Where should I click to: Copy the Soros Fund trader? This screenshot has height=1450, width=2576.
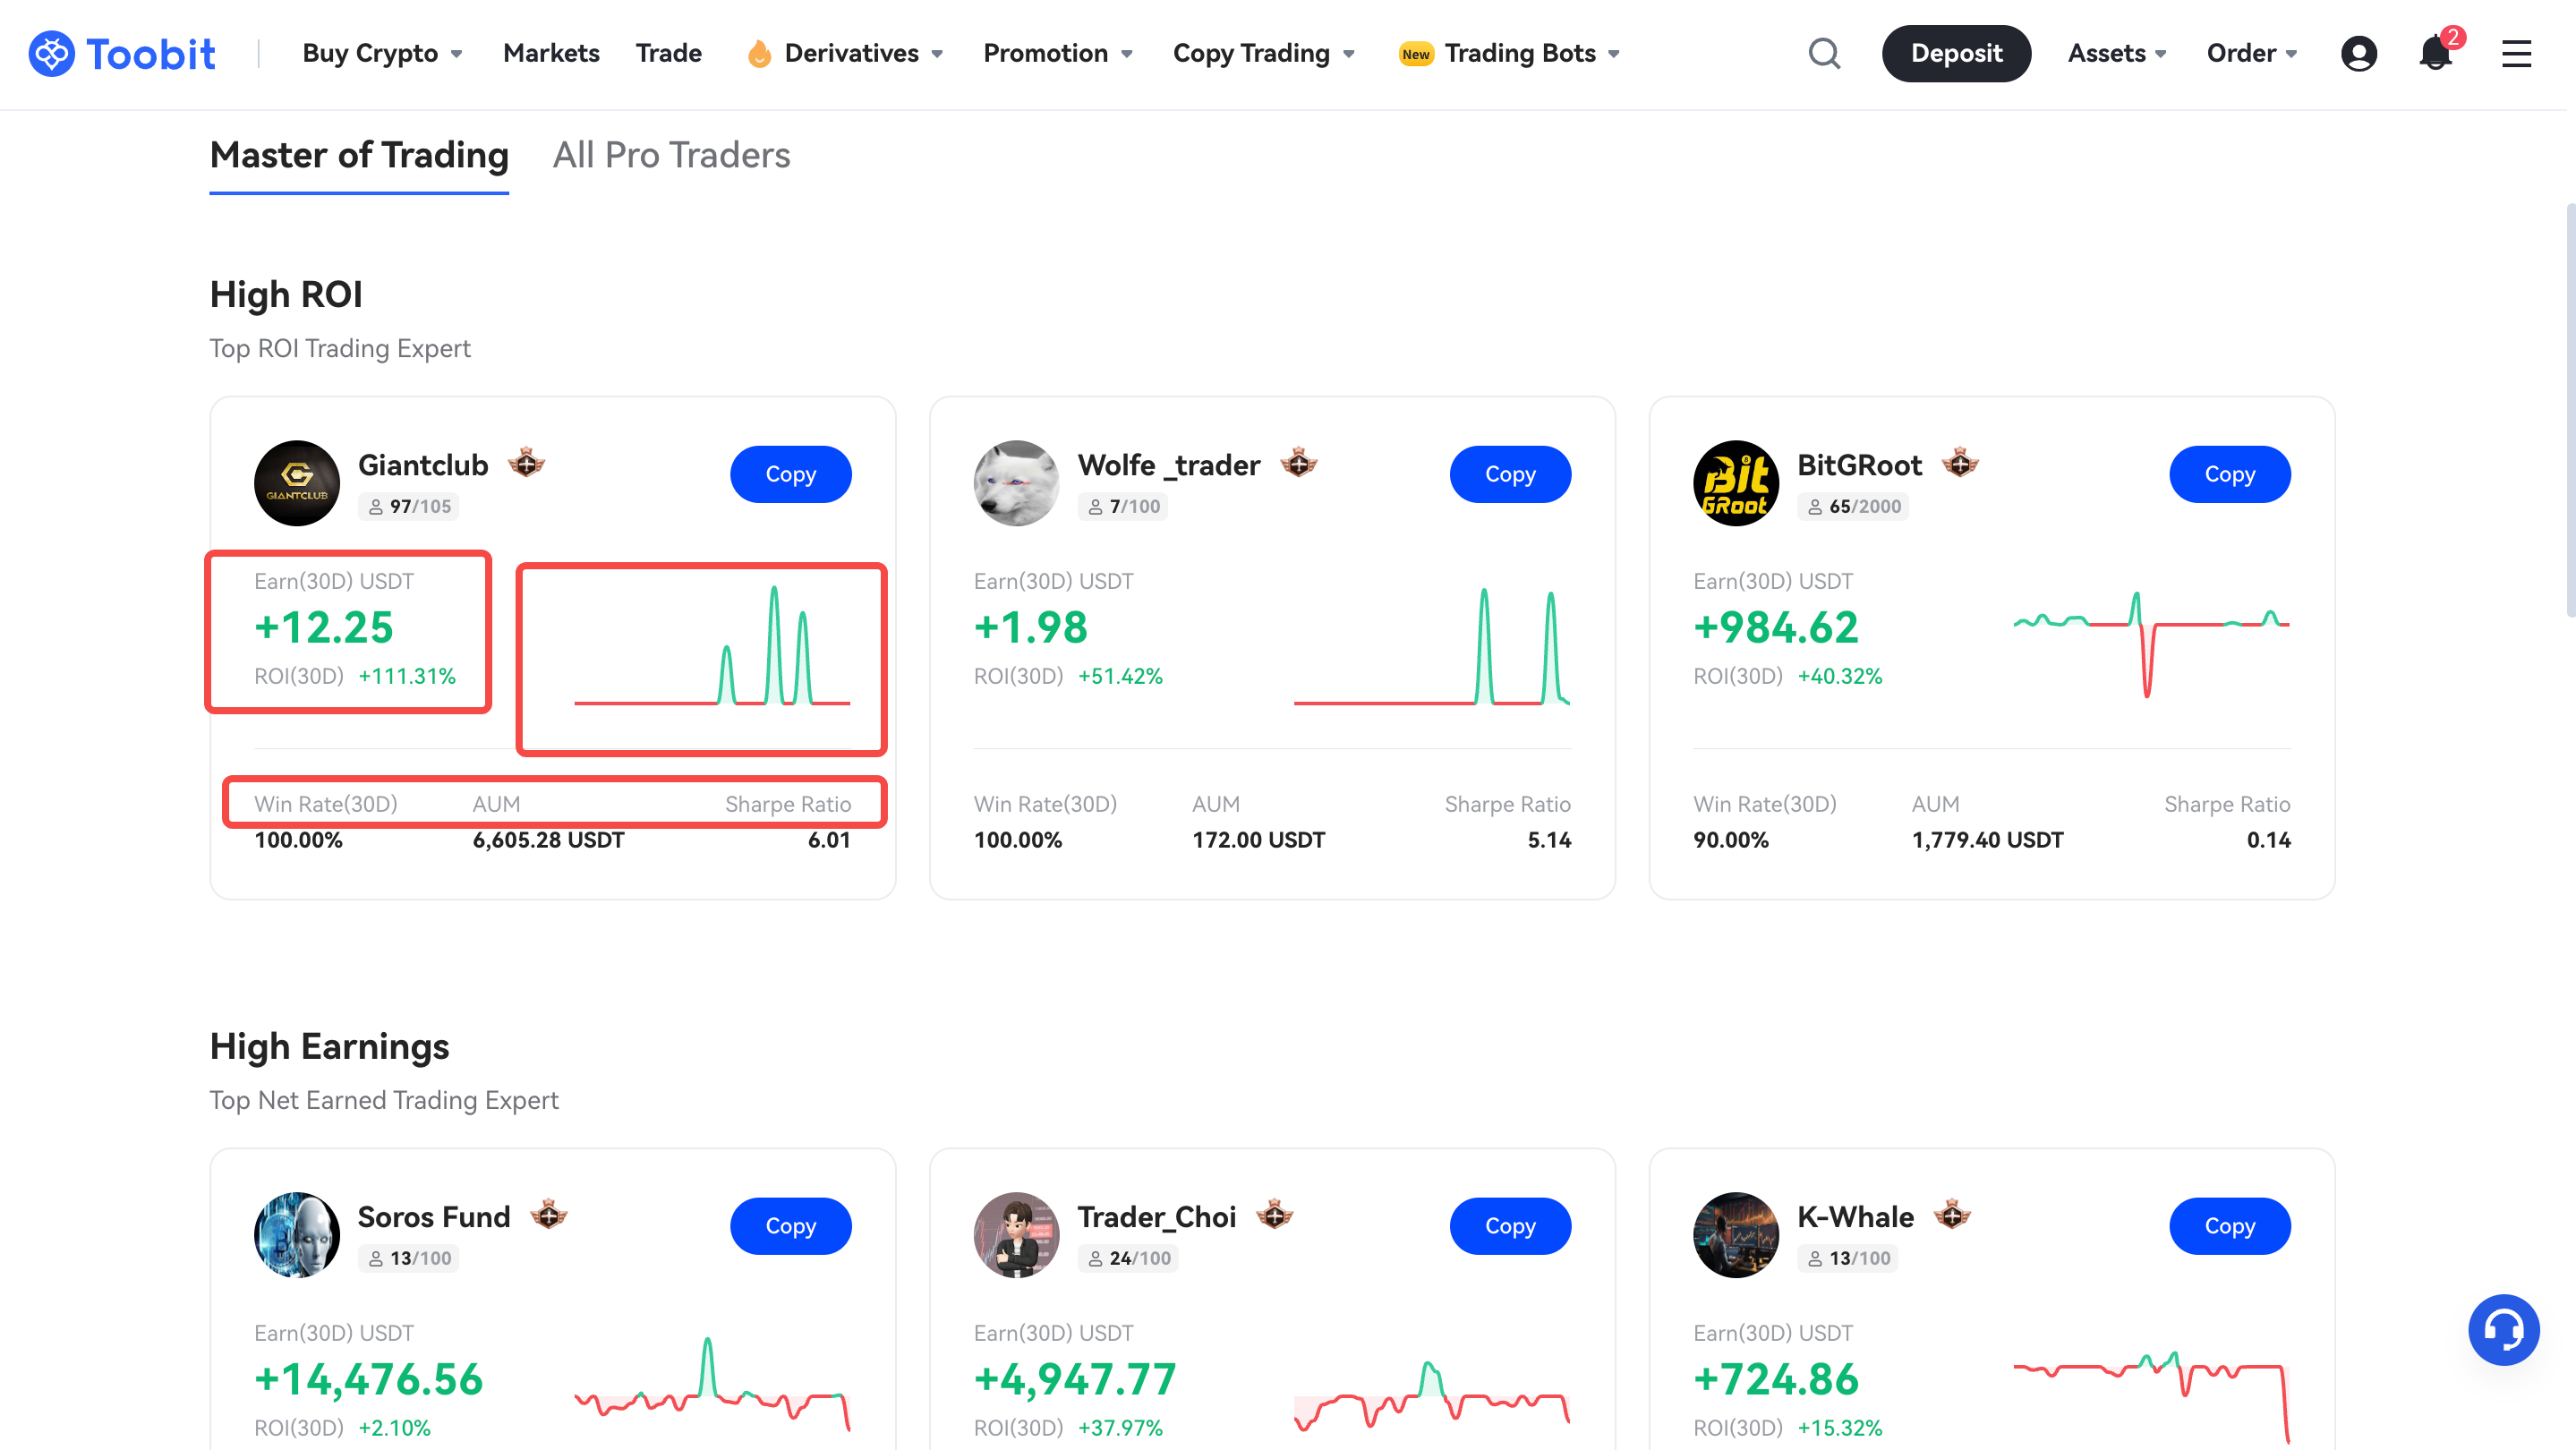click(790, 1226)
